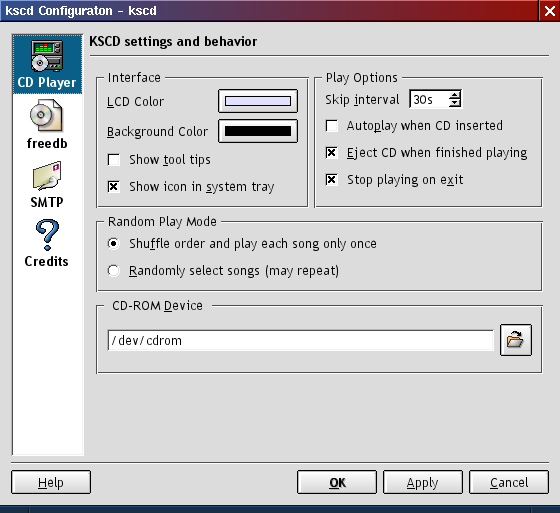This screenshot has height=513, width=560.
Task: Click the Apply button
Action: coord(422,482)
